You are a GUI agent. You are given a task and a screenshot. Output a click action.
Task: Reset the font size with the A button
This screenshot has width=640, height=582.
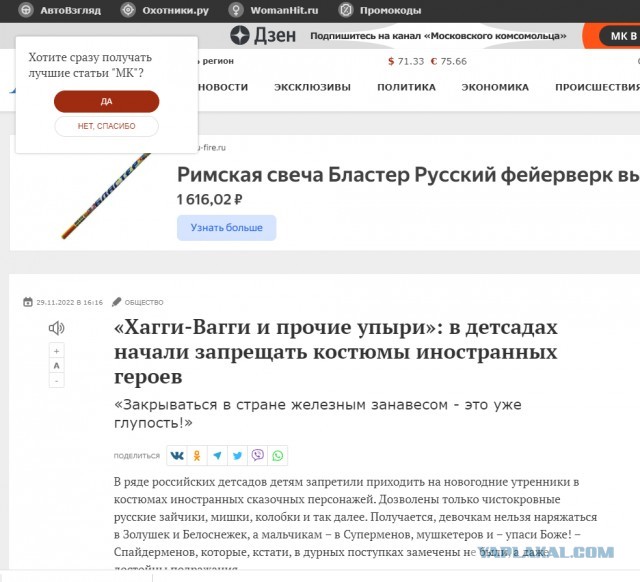57,366
